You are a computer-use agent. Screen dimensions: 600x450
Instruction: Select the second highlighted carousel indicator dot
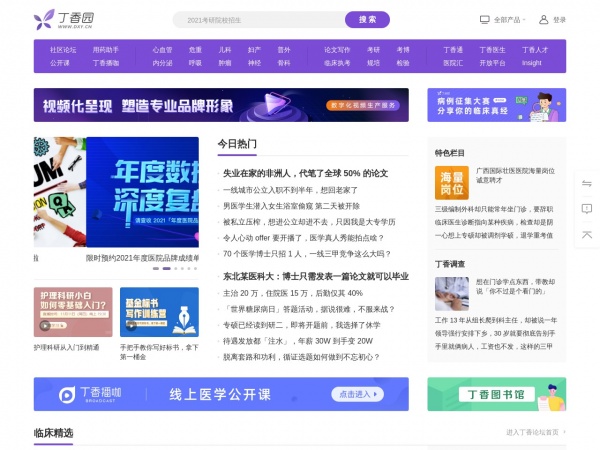point(166,269)
